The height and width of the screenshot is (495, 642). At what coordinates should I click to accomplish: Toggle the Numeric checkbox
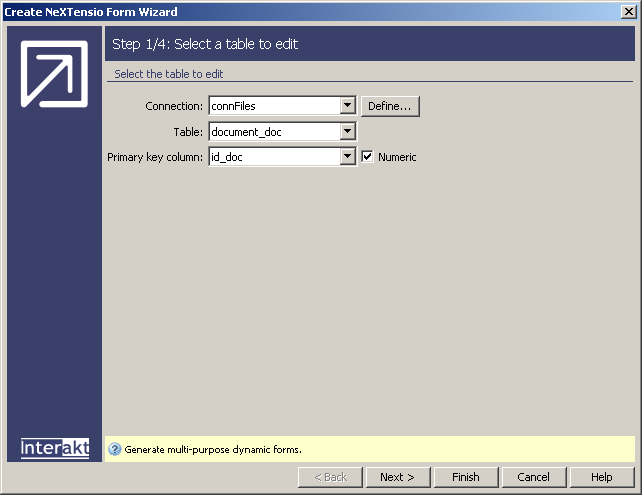pos(367,157)
